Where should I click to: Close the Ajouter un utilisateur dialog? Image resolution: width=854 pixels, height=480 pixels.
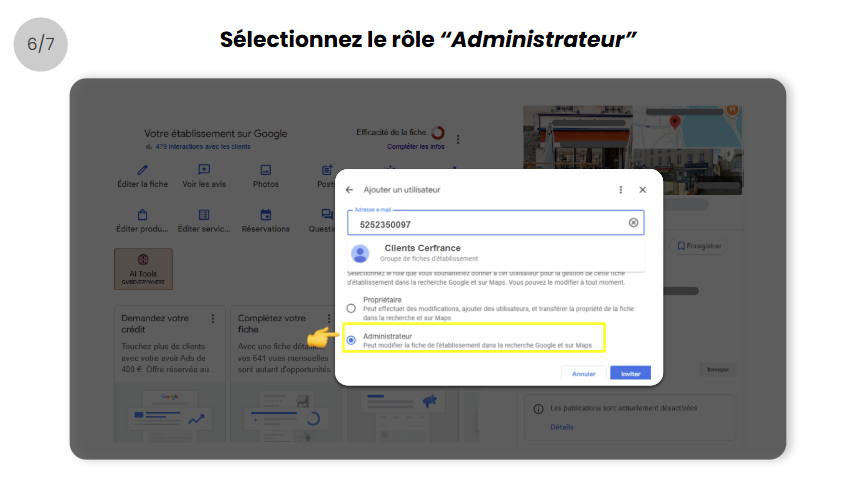coord(642,189)
